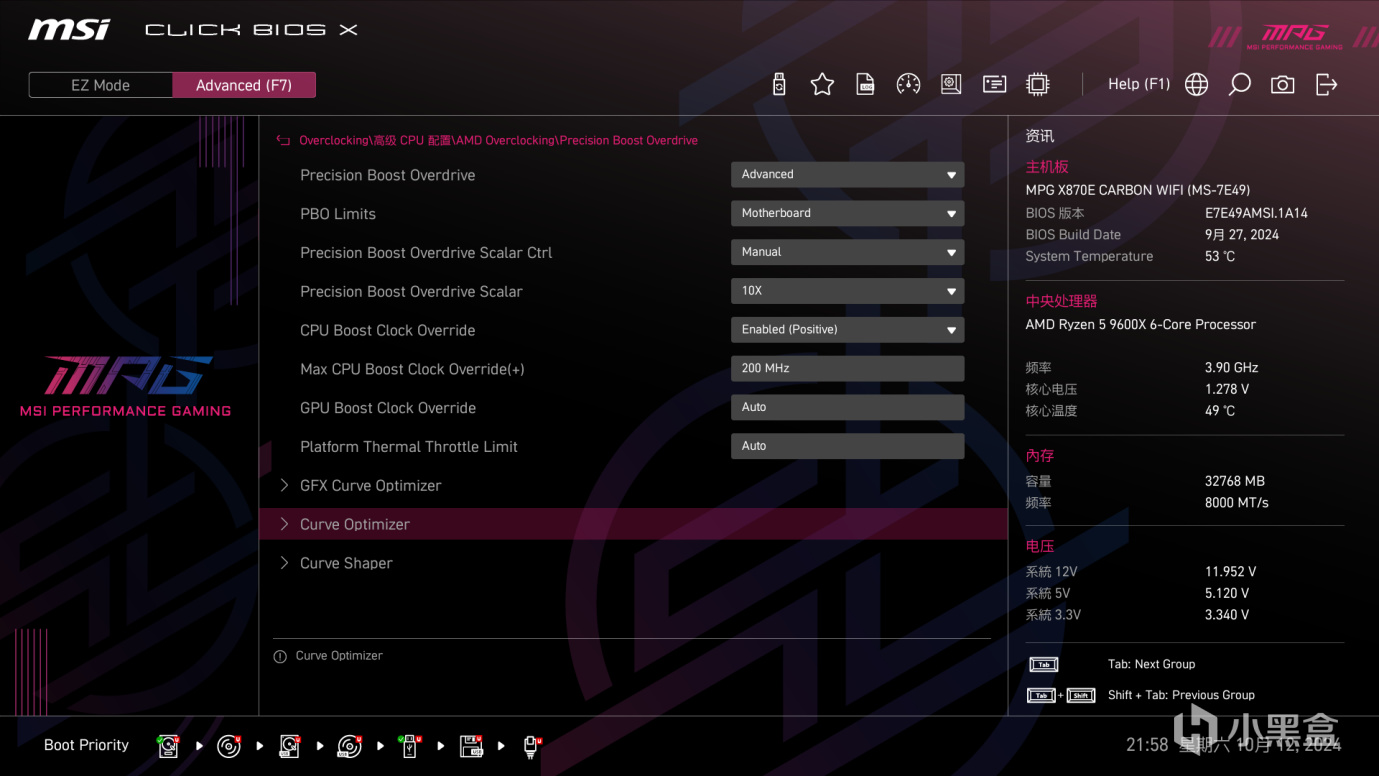Click the memory capacity 32768 MB value

point(1235,481)
